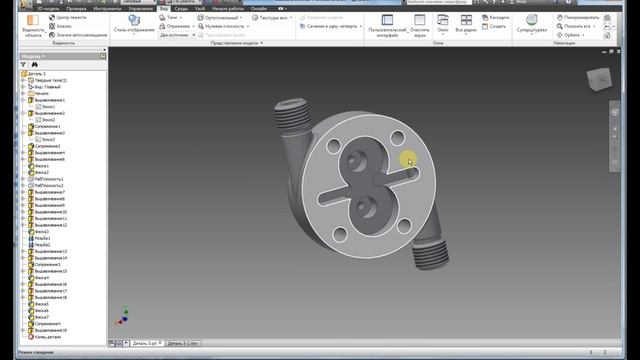This screenshot has width=640, height=360.
Task: Select Эскиз2 in model tree
Action: pos(45,120)
